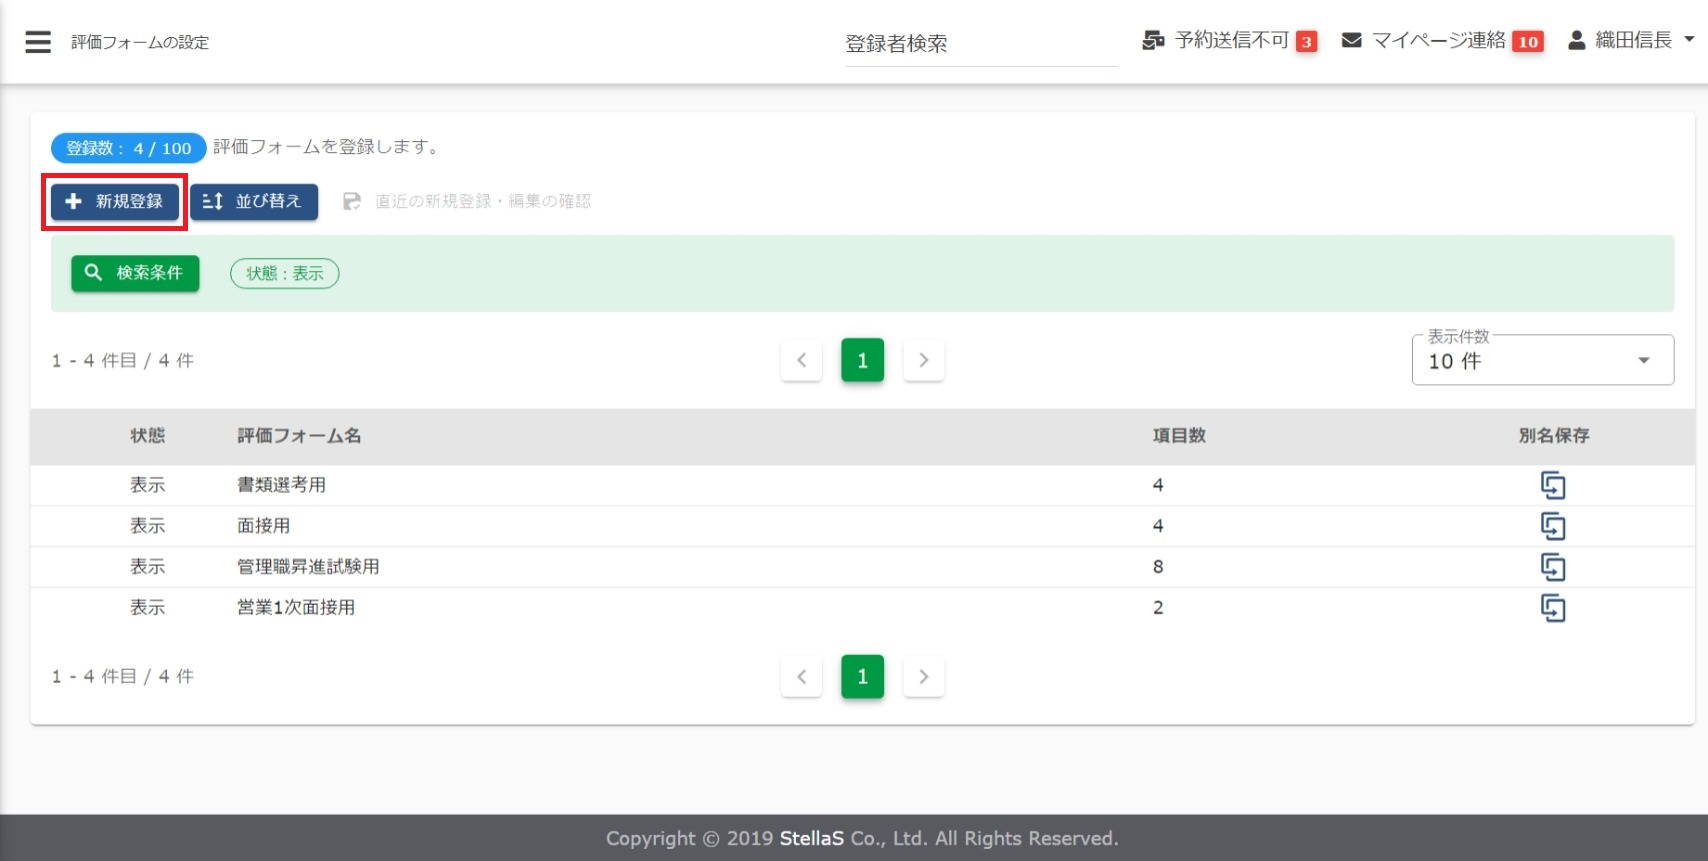Viewport: 1708px width, 861px height.
Task: Expand the 表示件数 dropdown
Action: 1542,361
